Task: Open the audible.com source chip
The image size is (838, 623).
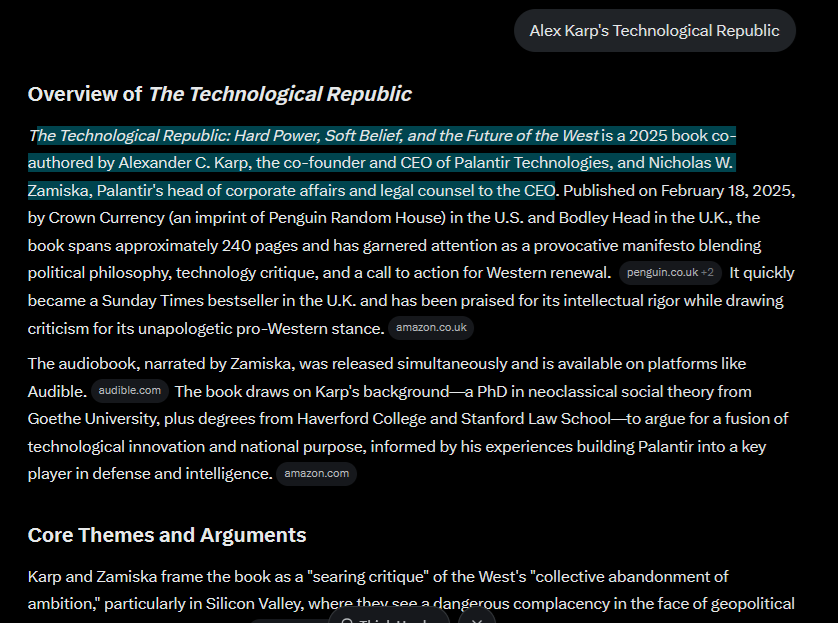Action: tap(130, 391)
